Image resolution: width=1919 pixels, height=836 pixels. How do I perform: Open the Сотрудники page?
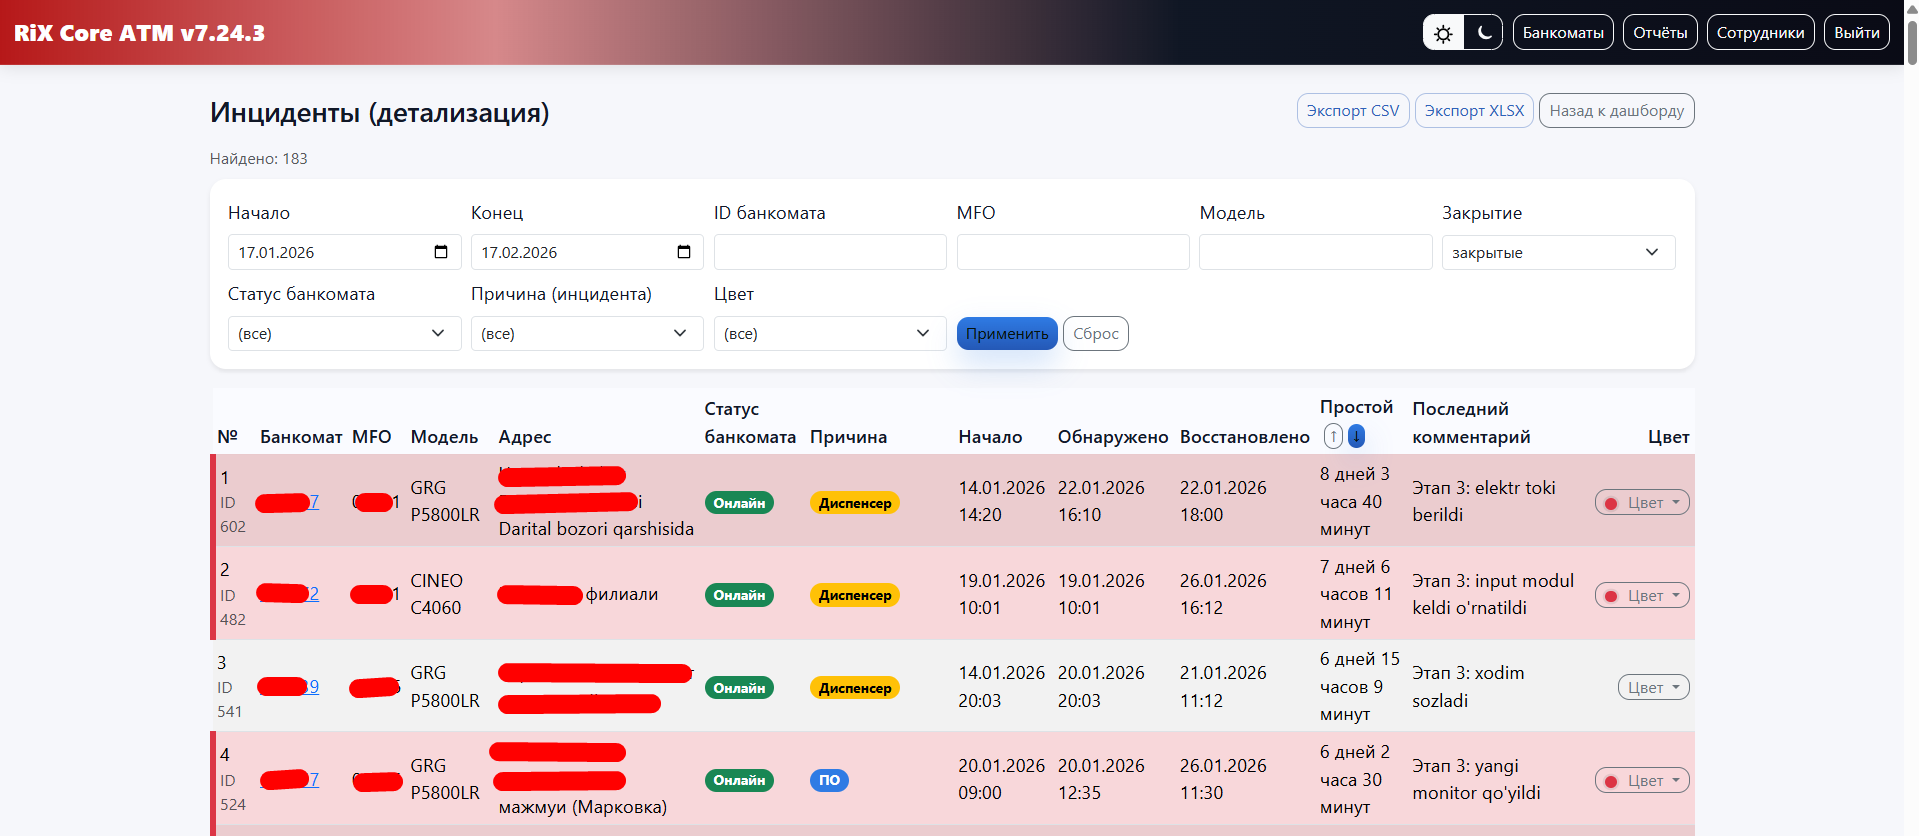pos(1760,33)
